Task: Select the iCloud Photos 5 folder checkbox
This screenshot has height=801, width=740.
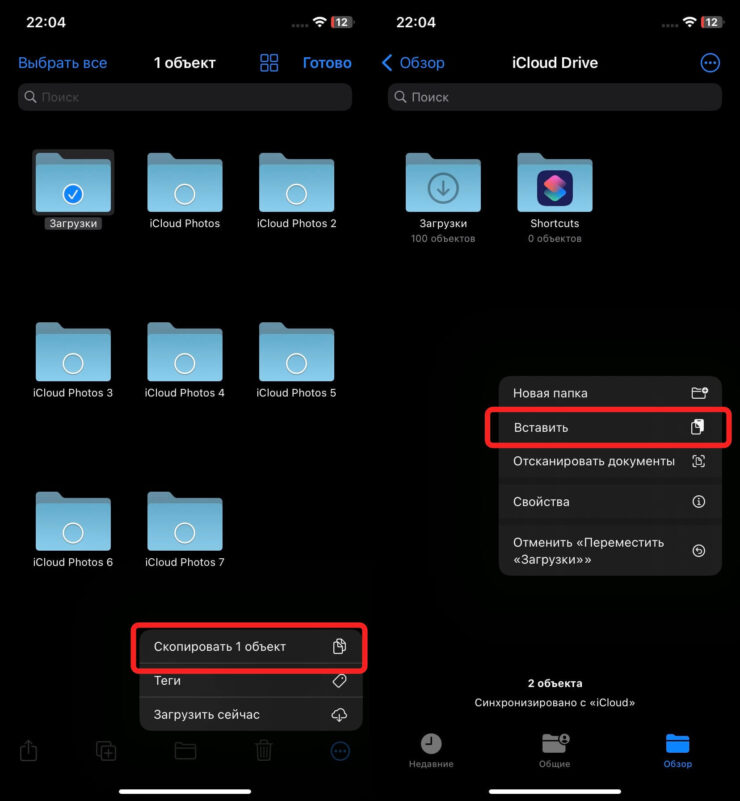Action: pyautogui.click(x=296, y=362)
